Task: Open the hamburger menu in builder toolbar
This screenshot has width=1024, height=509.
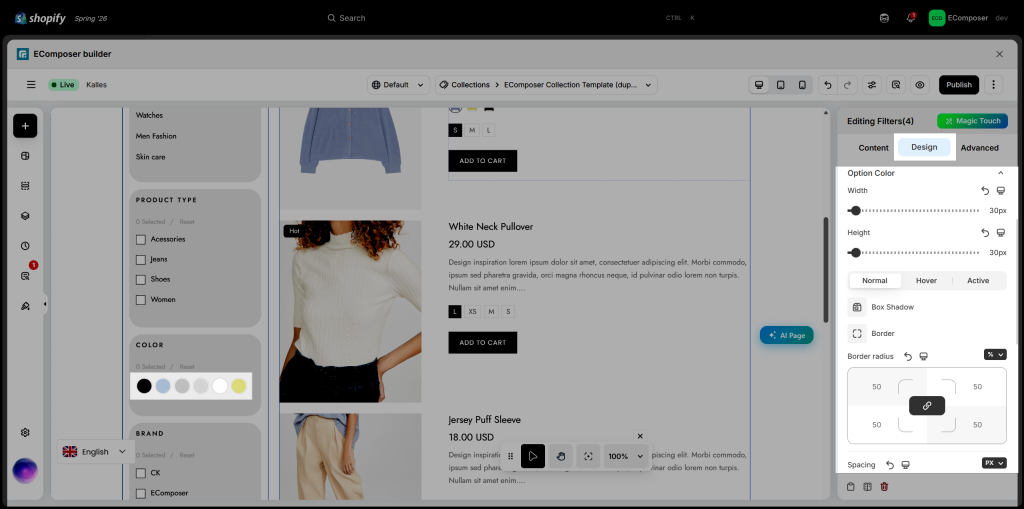Action: pyautogui.click(x=31, y=84)
